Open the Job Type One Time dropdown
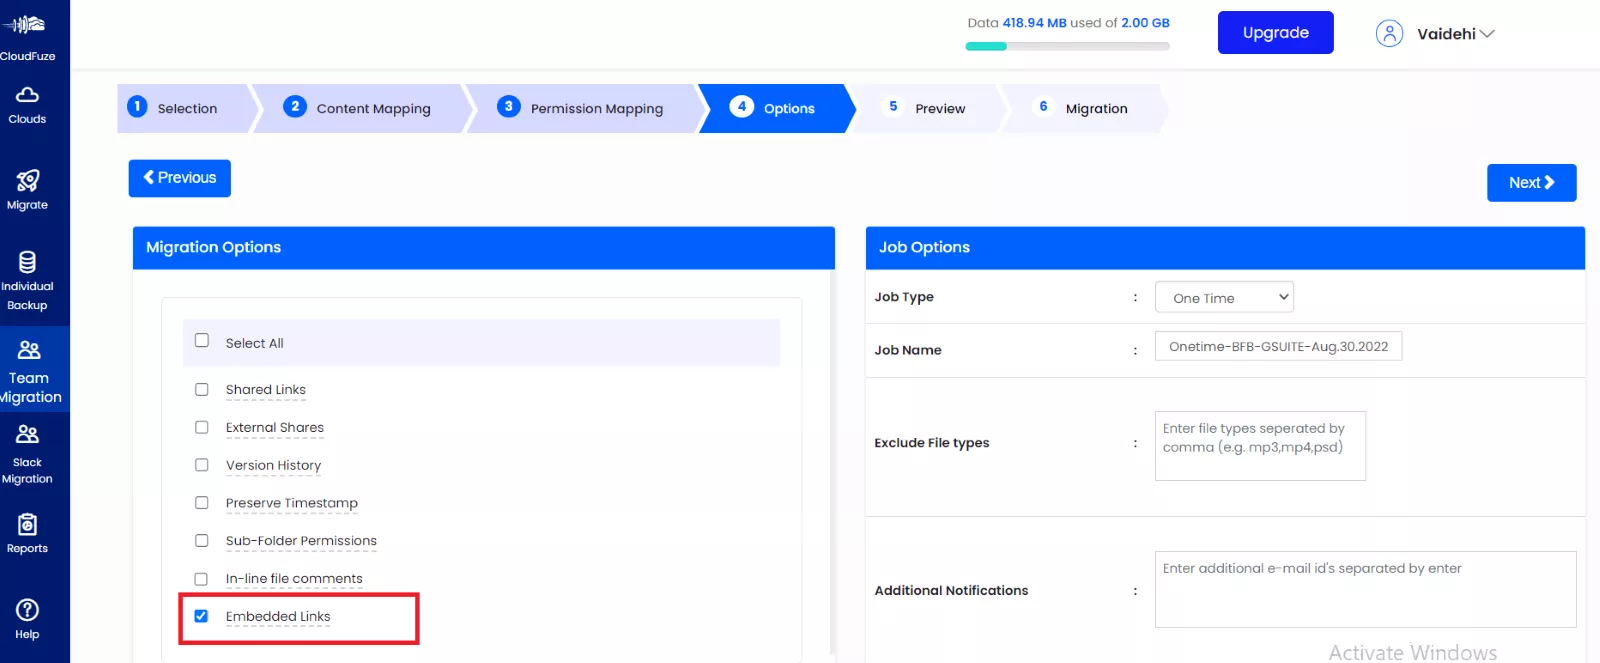 [1224, 297]
